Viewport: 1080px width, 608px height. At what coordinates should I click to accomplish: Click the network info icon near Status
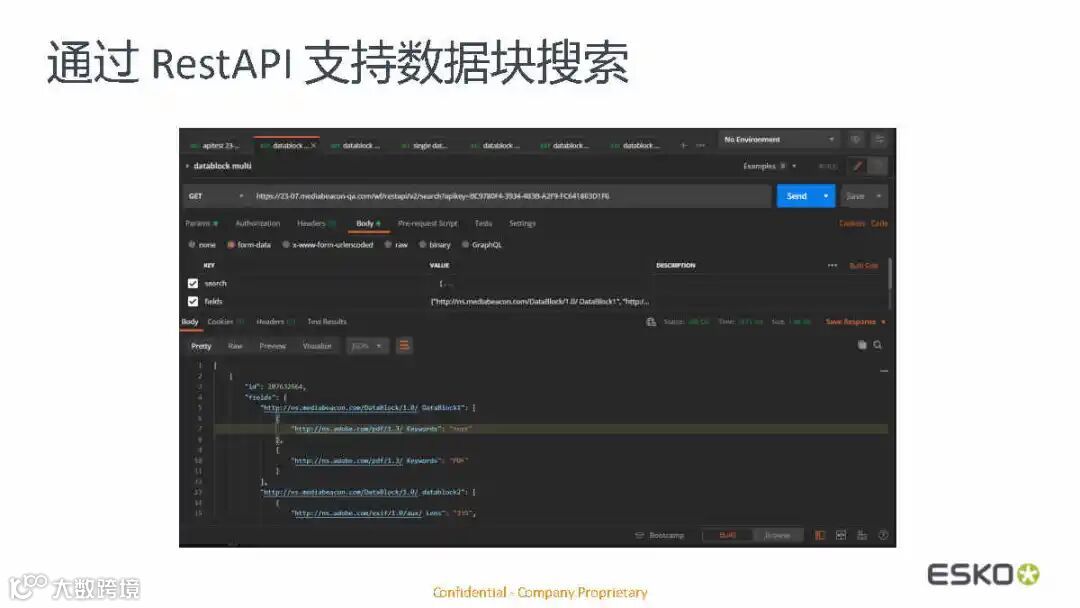tap(651, 322)
